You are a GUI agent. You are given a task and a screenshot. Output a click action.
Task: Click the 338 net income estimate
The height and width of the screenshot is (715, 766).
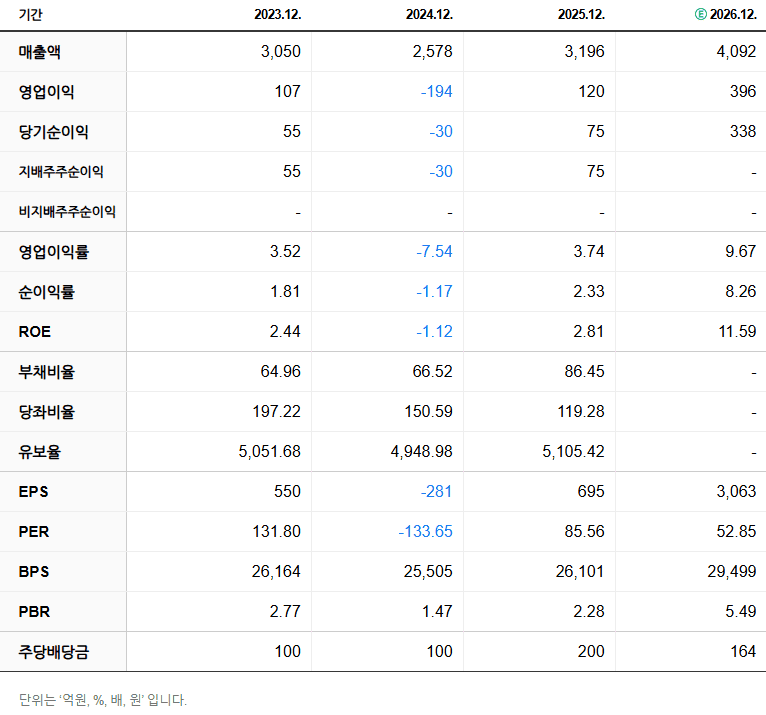tap(743, 131)
